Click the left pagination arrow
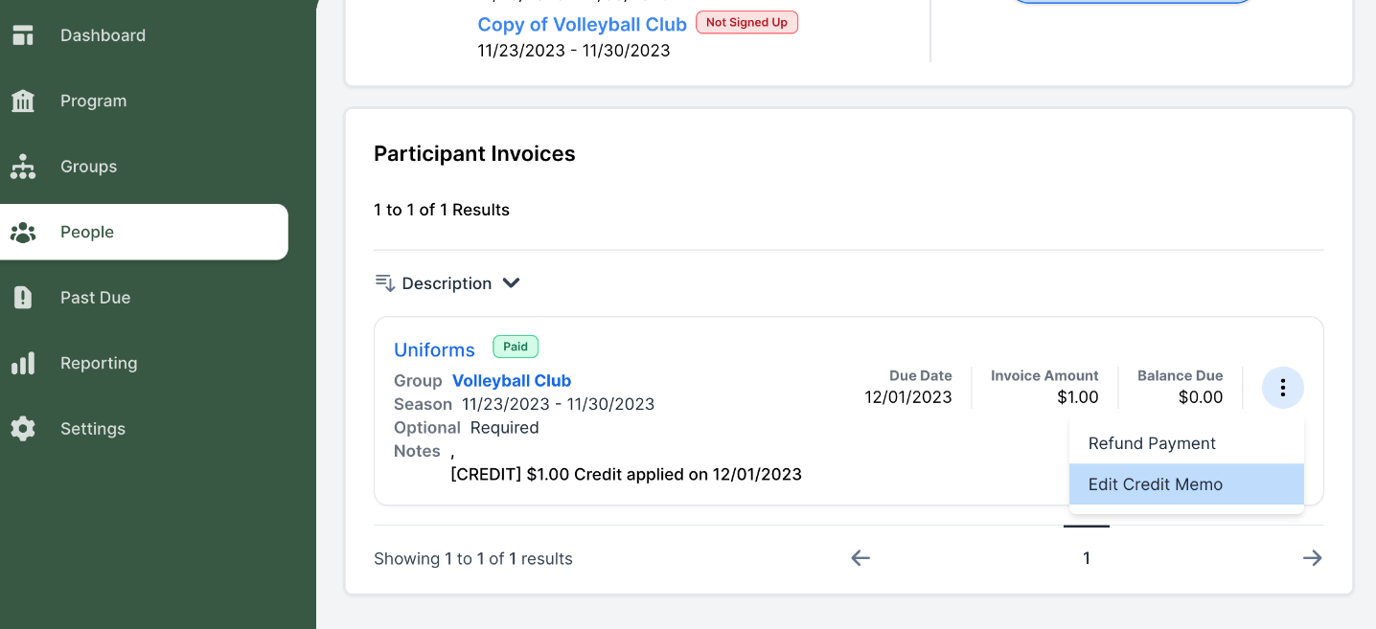This screenshot has width=1376, height=629. (860, 558)
